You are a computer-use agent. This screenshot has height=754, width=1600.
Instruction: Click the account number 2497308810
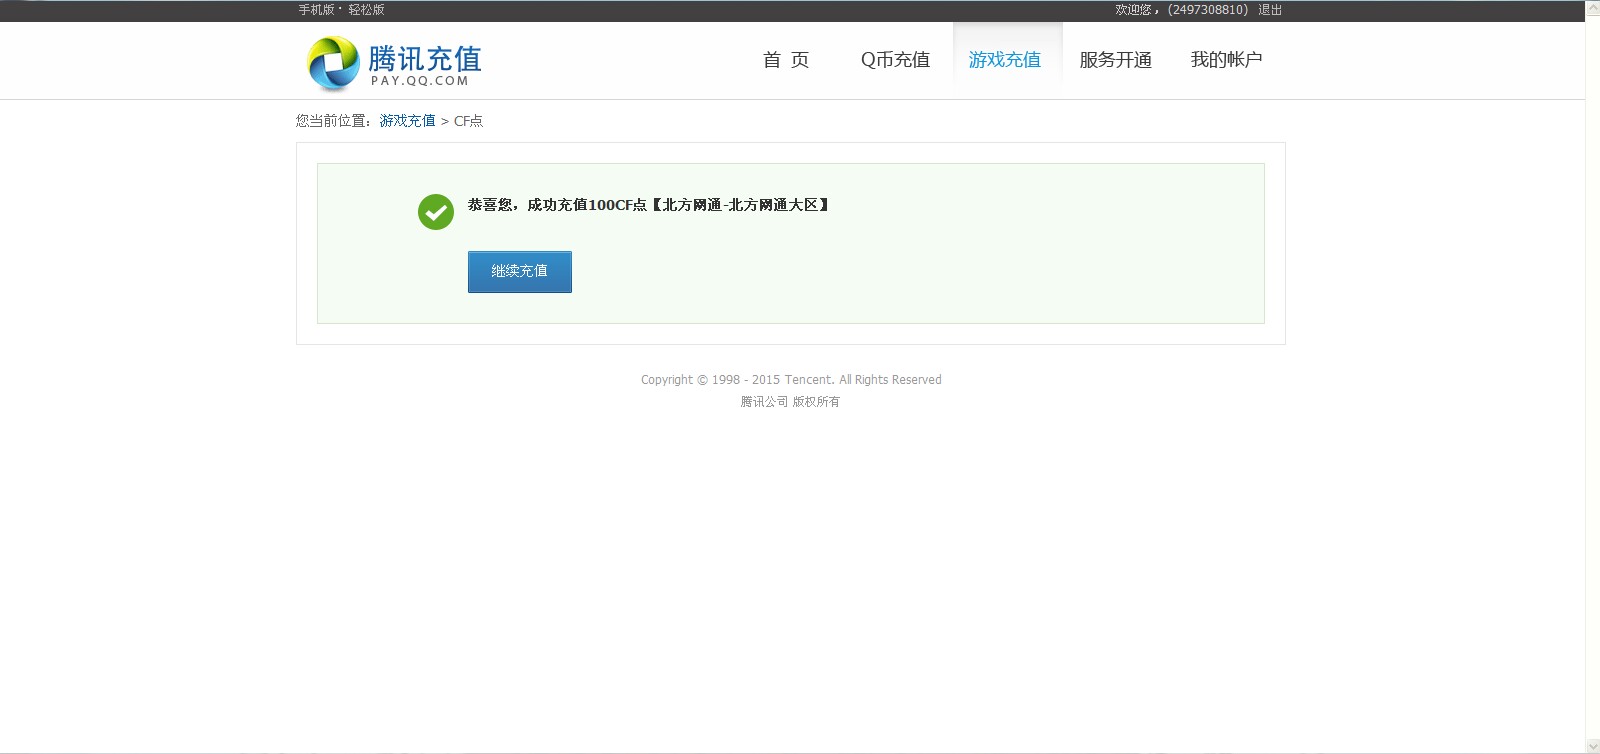click(1208, 10)
